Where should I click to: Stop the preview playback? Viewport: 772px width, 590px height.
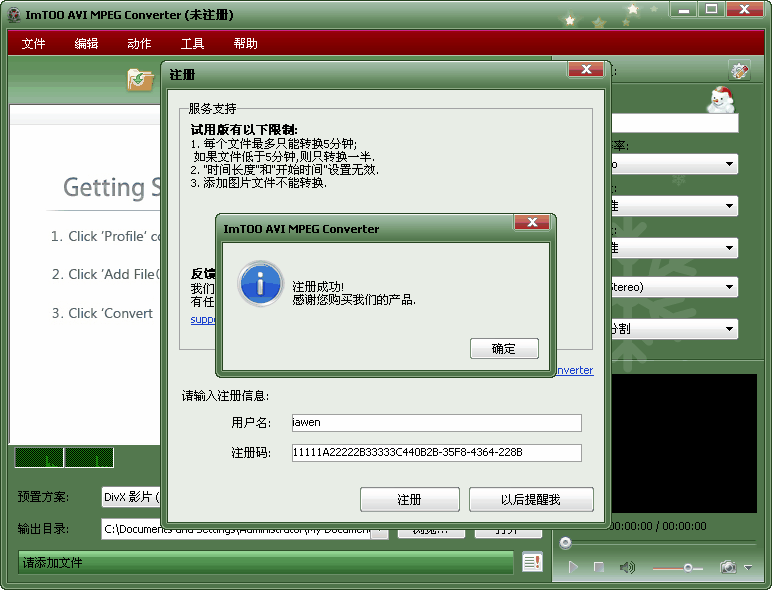point(599,567)
